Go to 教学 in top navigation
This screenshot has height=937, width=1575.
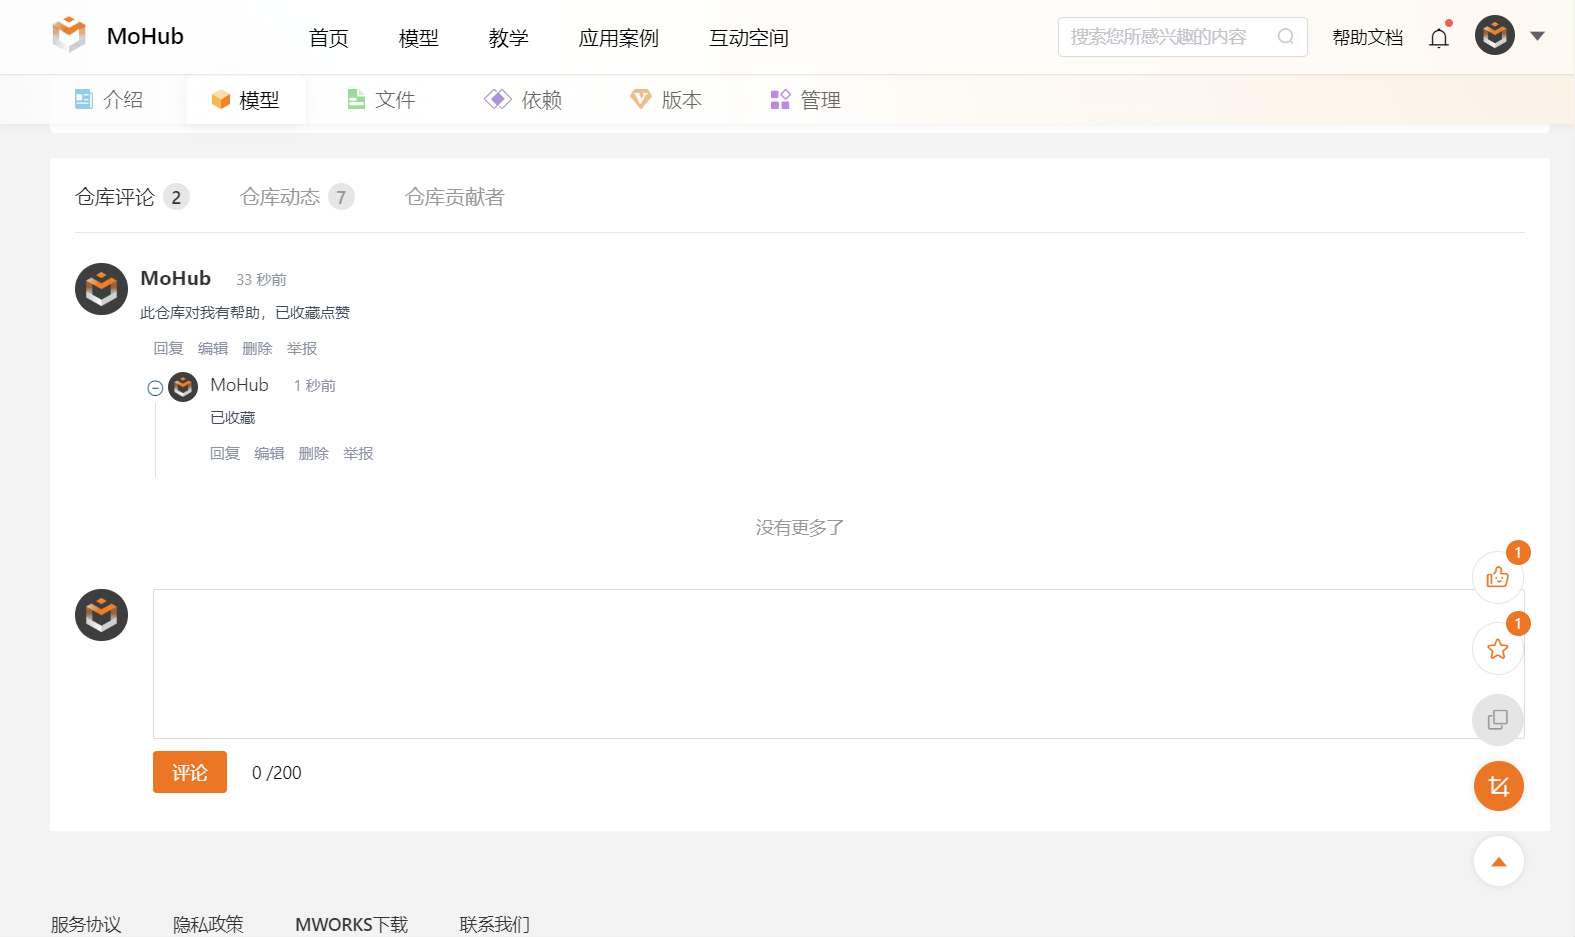tap(509, 38)
